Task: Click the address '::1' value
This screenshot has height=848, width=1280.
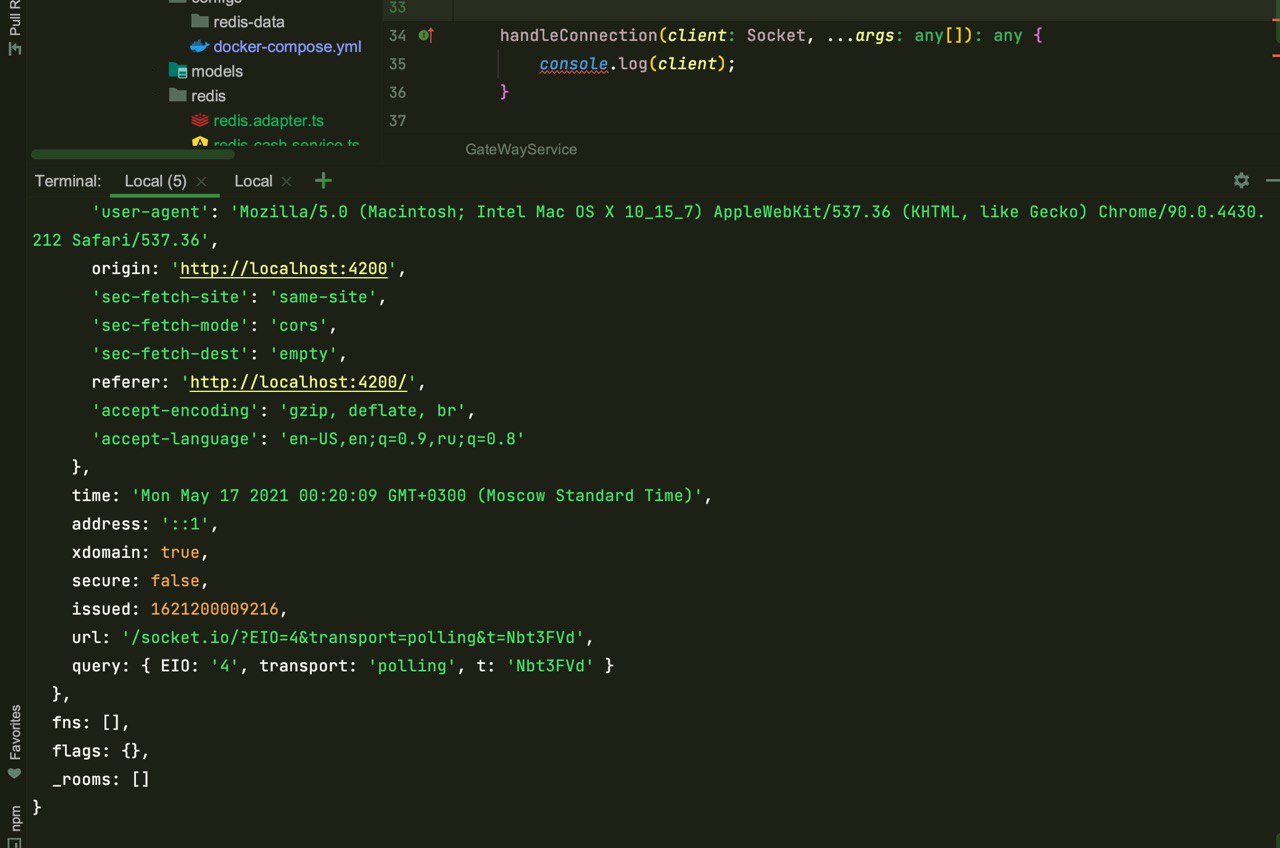Action: coord(185,524)
